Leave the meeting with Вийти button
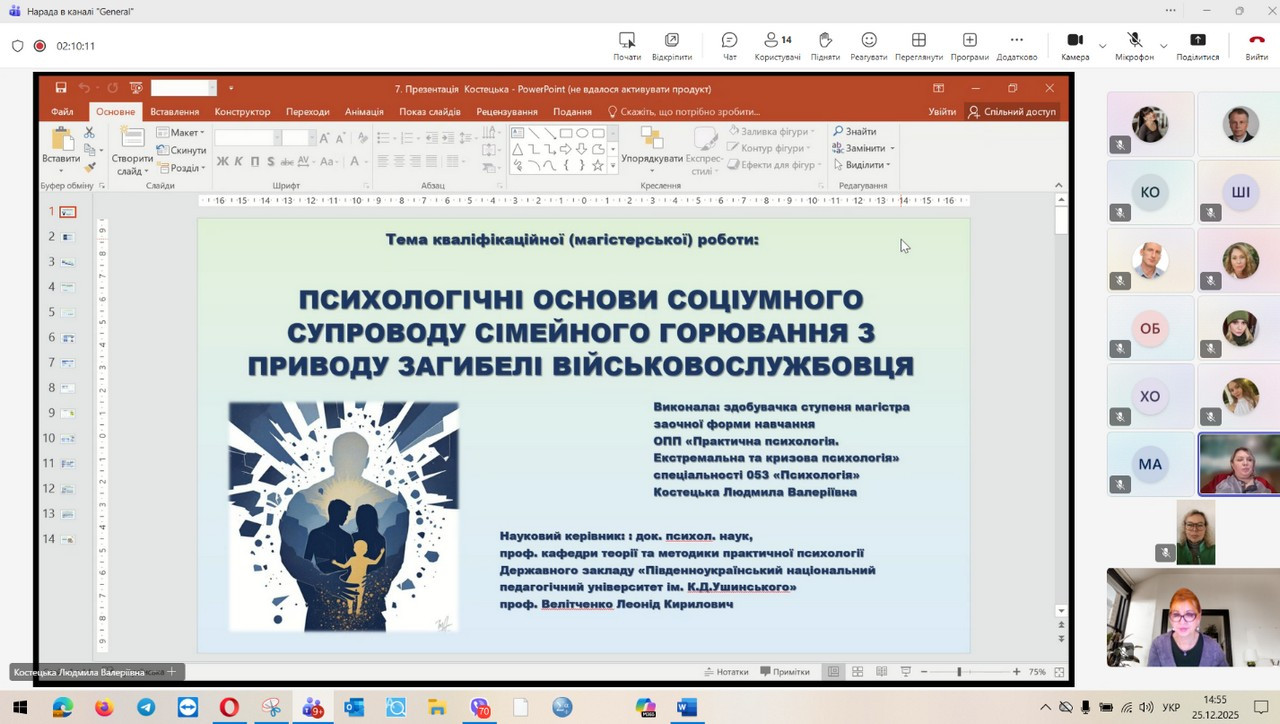Image resolution: width=1280 pixels, height=724 pixels. click(1256, 45)
